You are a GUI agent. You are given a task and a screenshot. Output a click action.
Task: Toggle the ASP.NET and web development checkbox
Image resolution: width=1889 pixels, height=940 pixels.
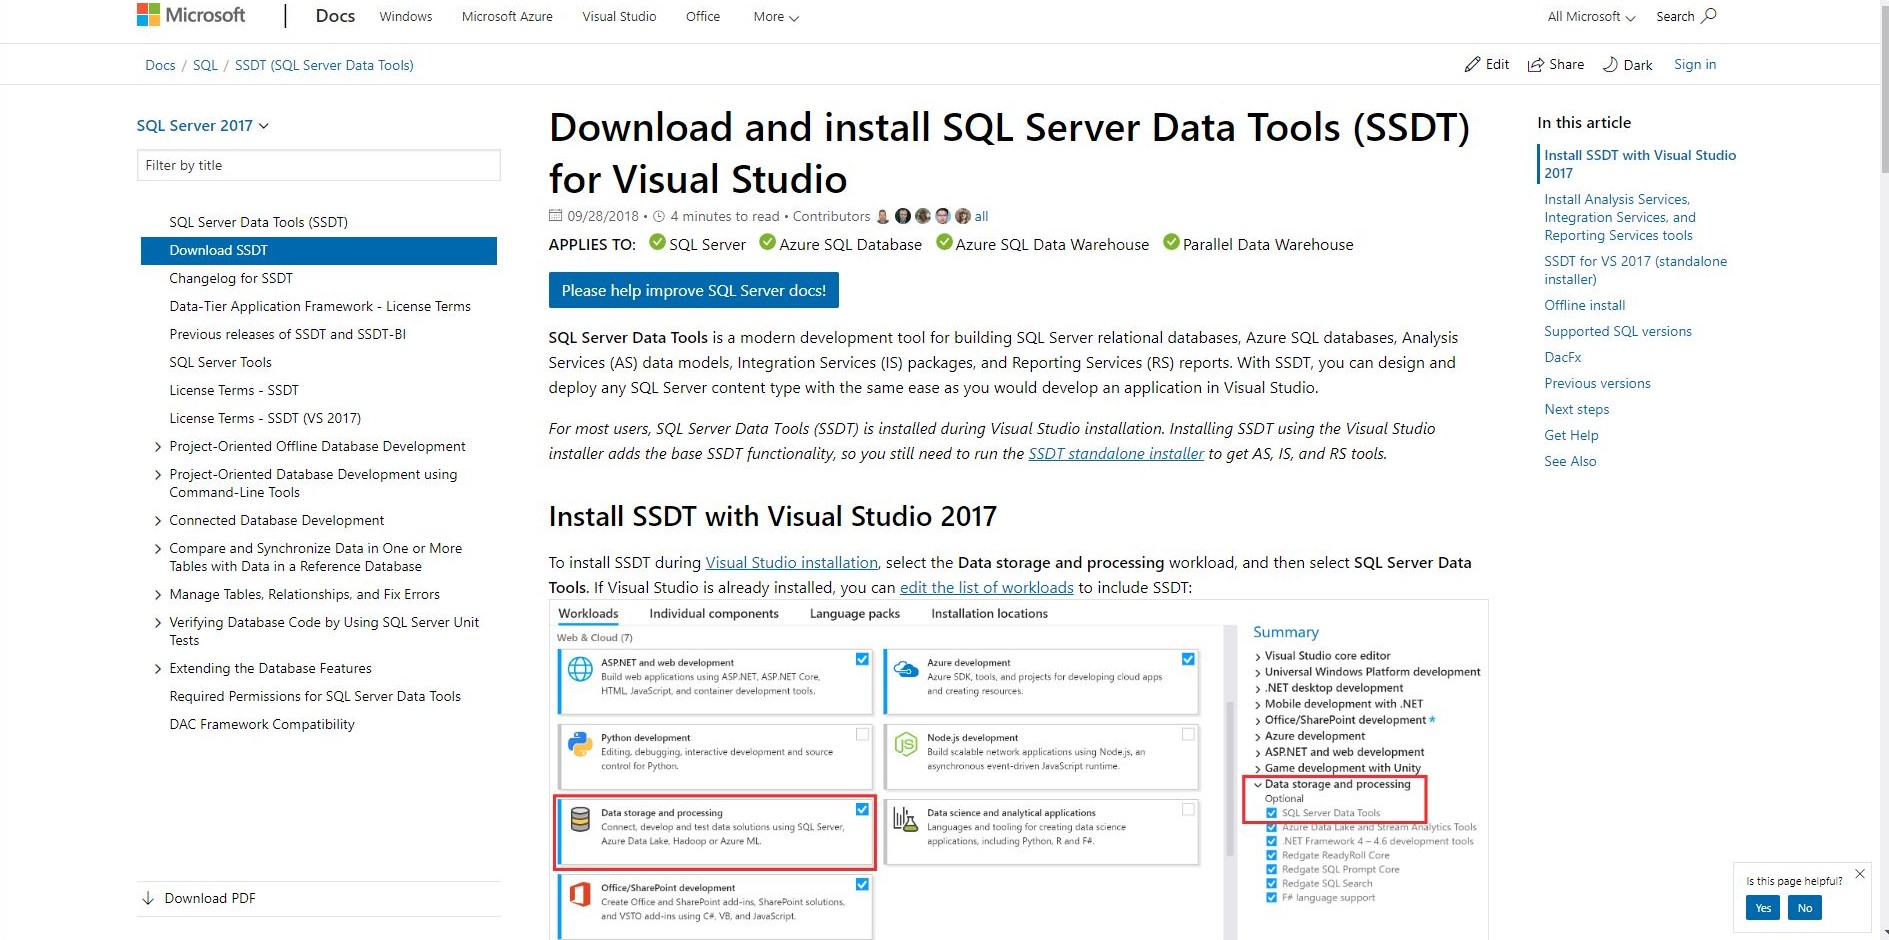[x=862, y=660]
